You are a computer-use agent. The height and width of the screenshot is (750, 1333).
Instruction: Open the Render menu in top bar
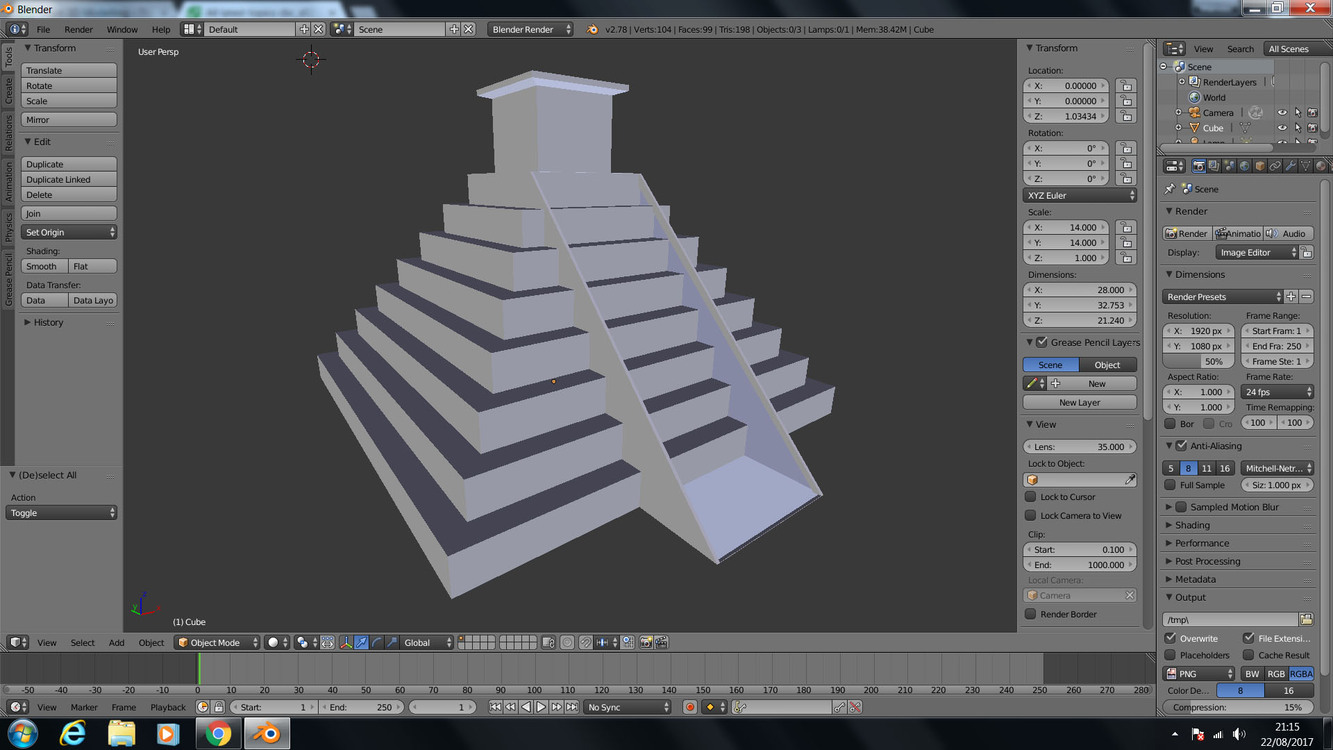pos(78,30)
